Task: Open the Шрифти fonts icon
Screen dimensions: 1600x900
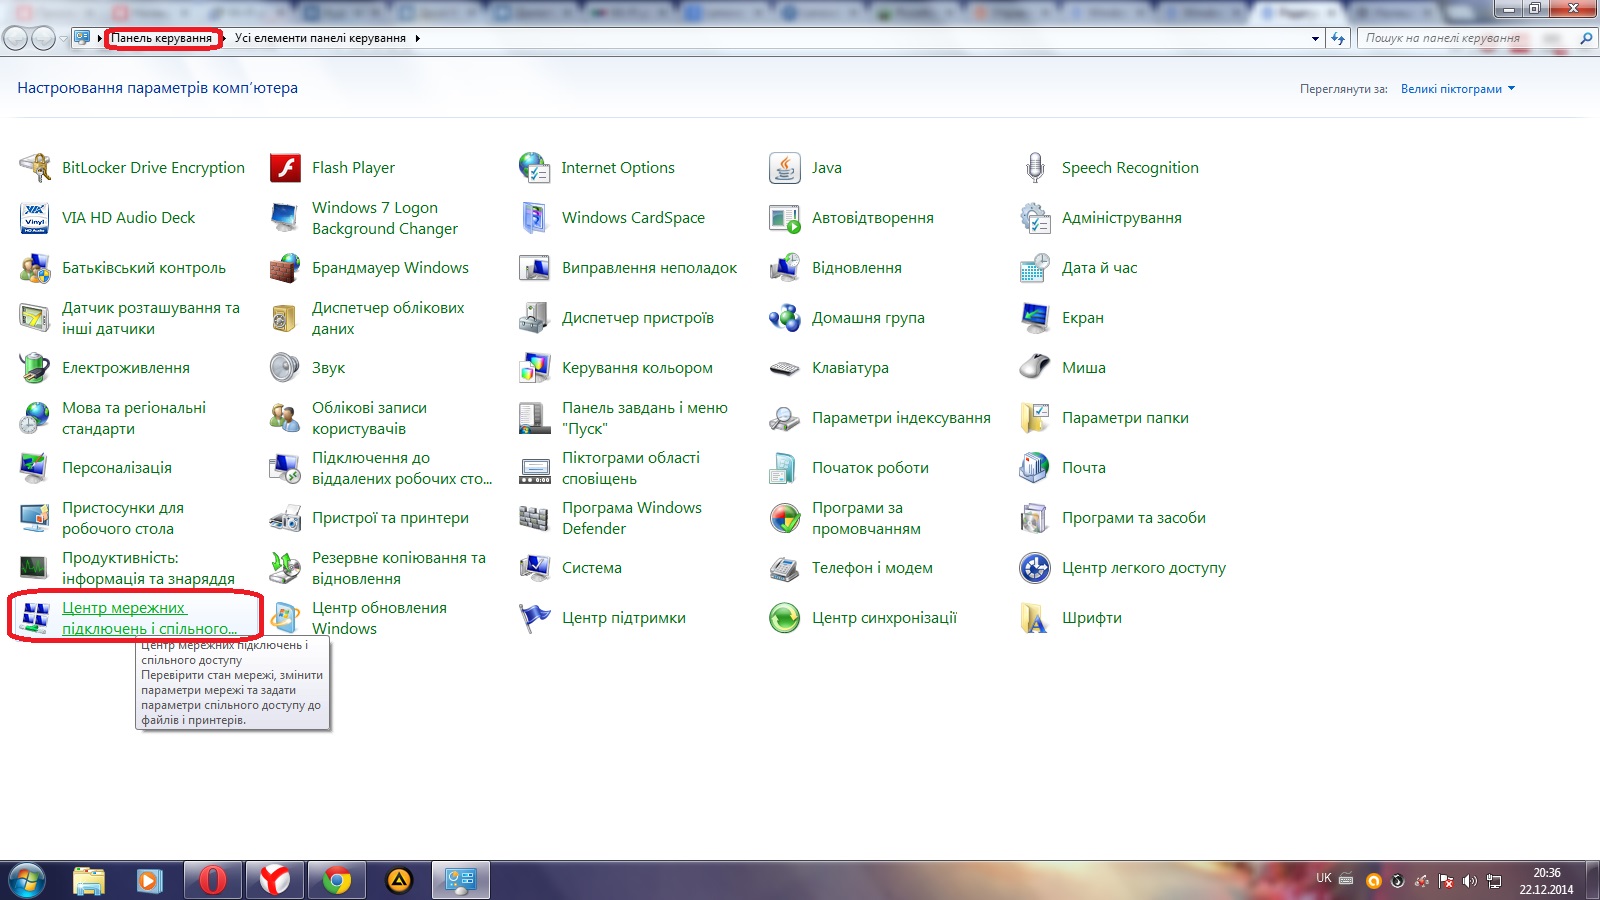Action: pos(1034,618)
